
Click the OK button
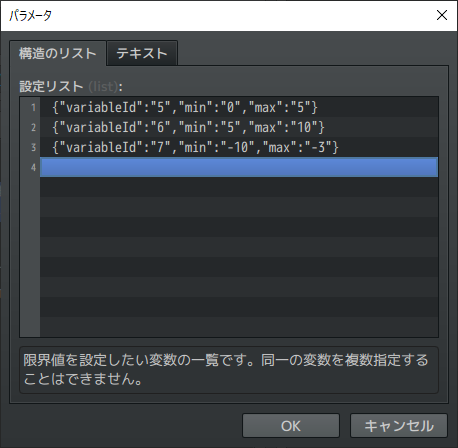tap(291, 426)
